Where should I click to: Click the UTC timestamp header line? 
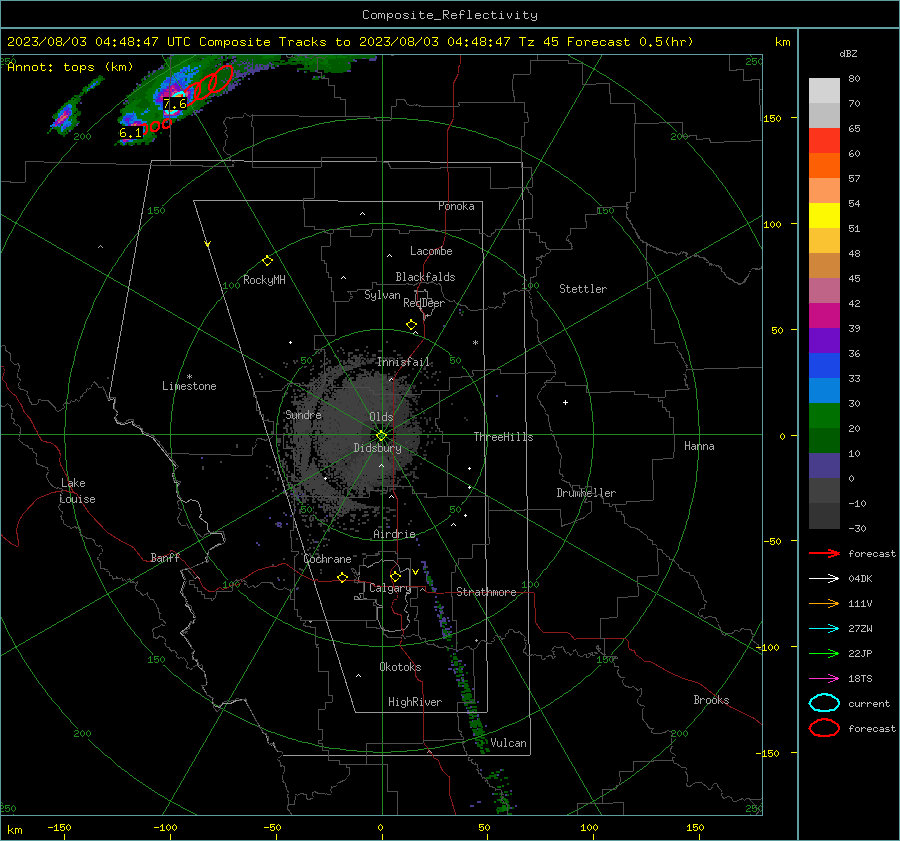coord(350,42)
